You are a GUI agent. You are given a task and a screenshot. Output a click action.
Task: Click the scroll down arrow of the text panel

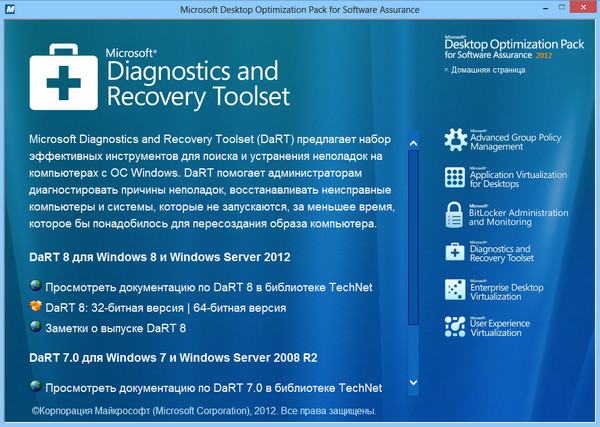point(413,382)
